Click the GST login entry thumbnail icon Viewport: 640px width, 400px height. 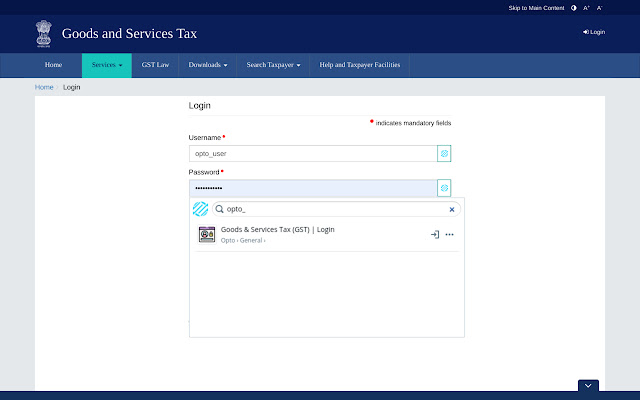click(207, 235)
